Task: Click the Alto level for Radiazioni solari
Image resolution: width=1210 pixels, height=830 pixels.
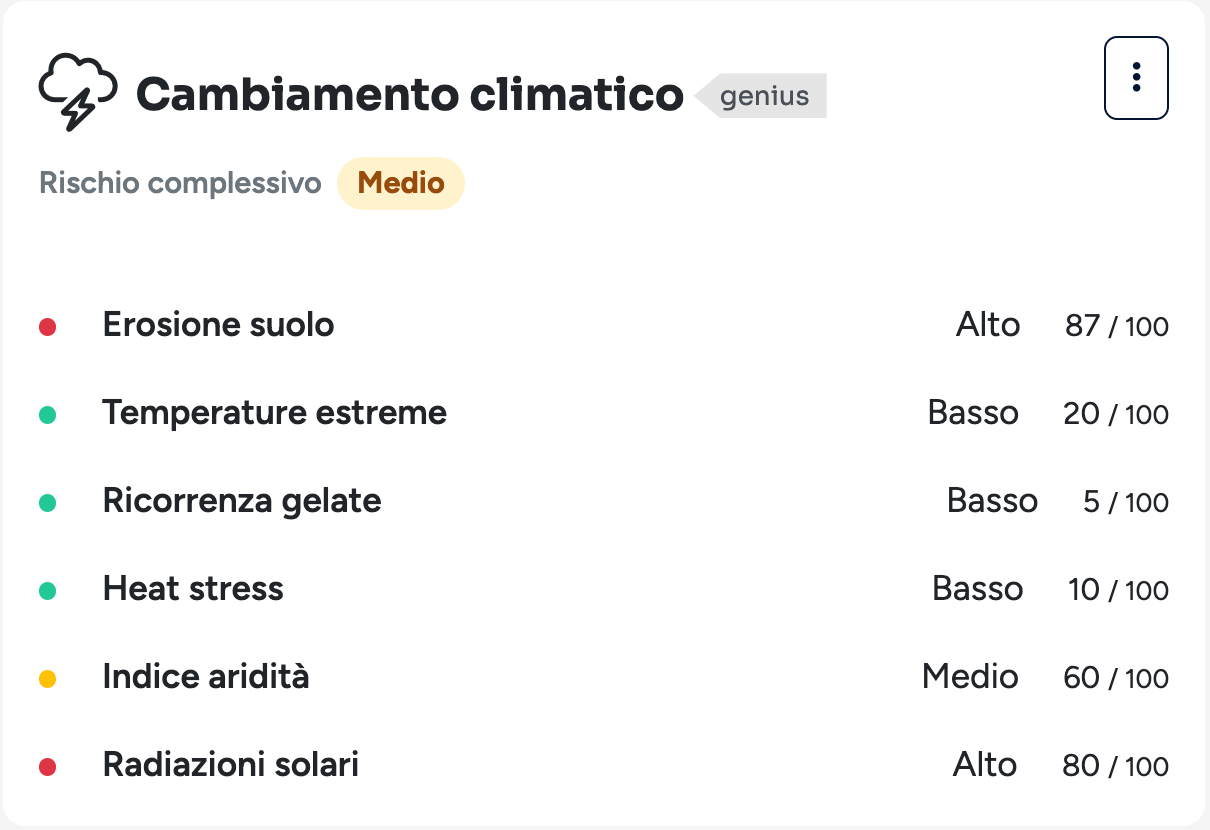Action: point(985,765)
